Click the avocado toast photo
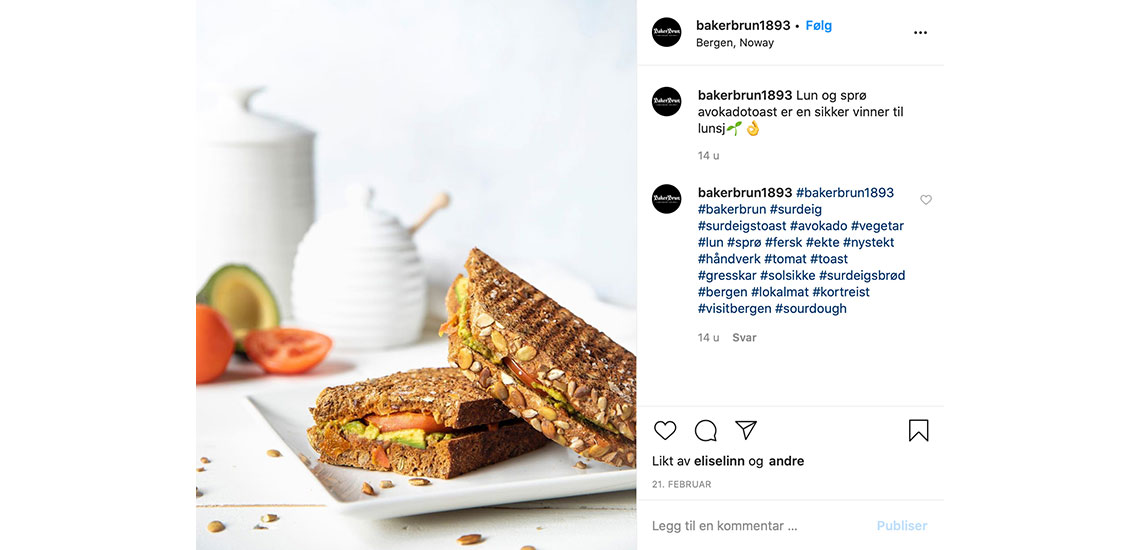 [416, 275]
